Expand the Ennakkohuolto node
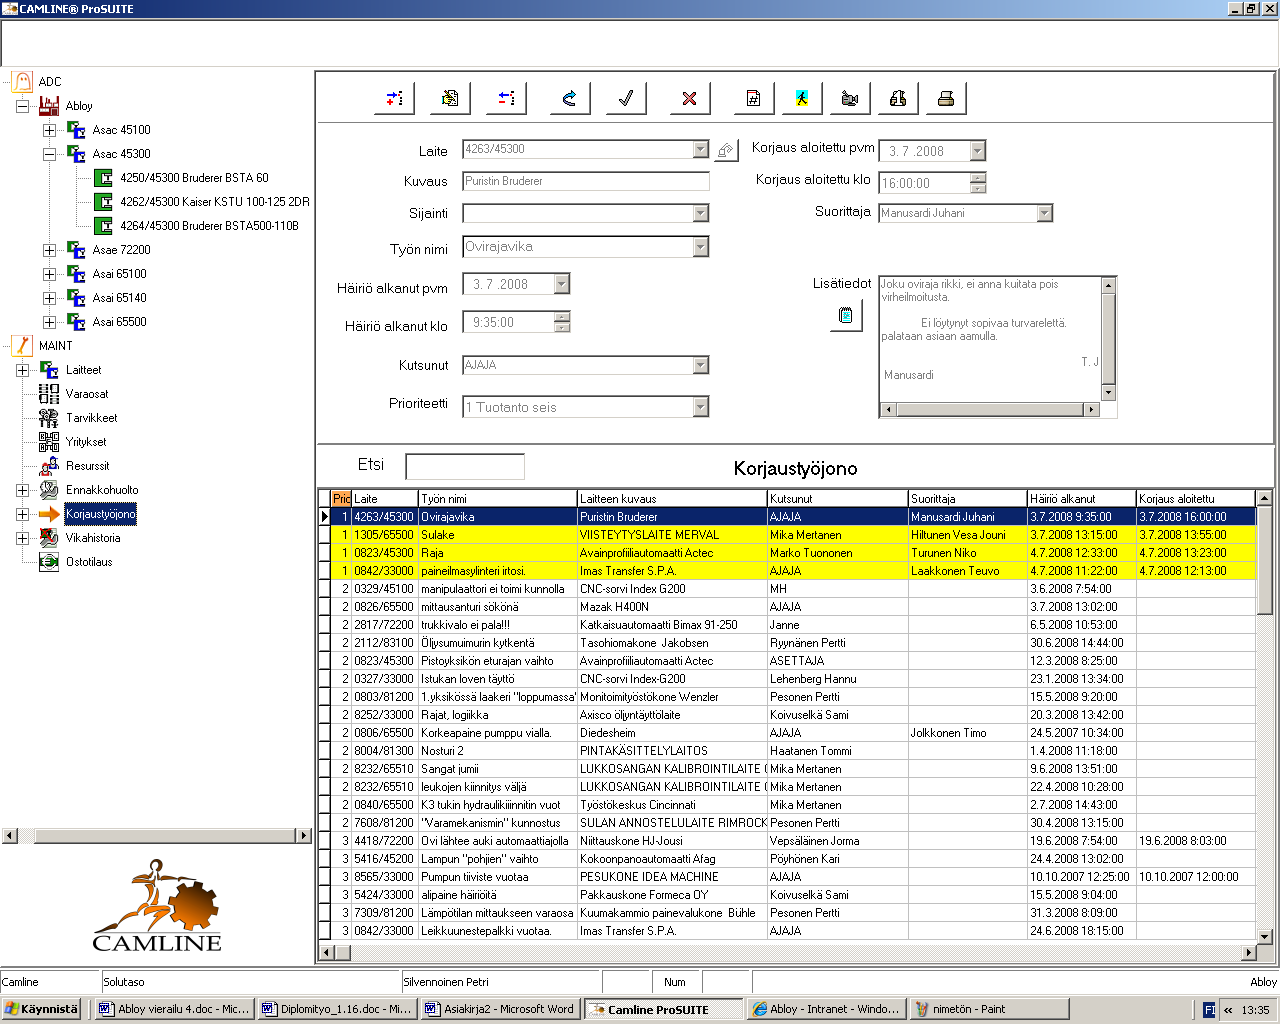The width and height of the screenshot is (1280, 1024). (x=22, y=490)
